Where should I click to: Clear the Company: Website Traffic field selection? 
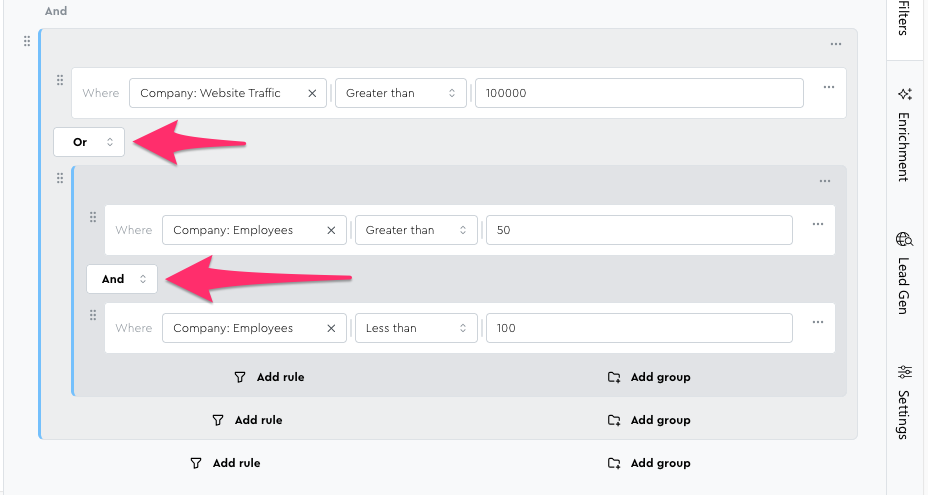312,93
